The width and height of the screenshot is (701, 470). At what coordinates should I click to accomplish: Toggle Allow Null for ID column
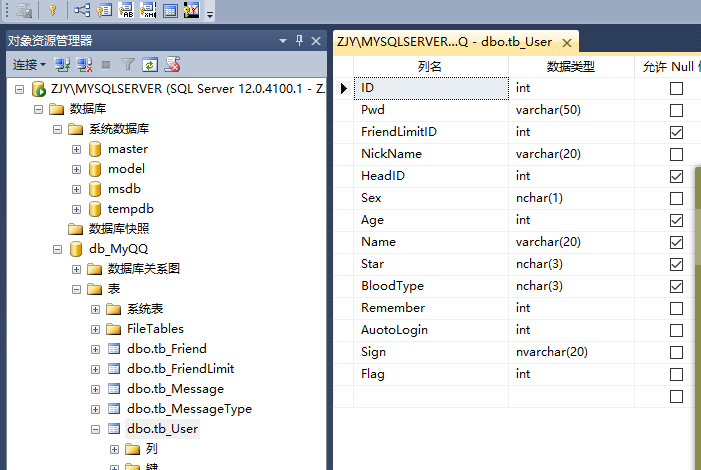tap(676, 89)
